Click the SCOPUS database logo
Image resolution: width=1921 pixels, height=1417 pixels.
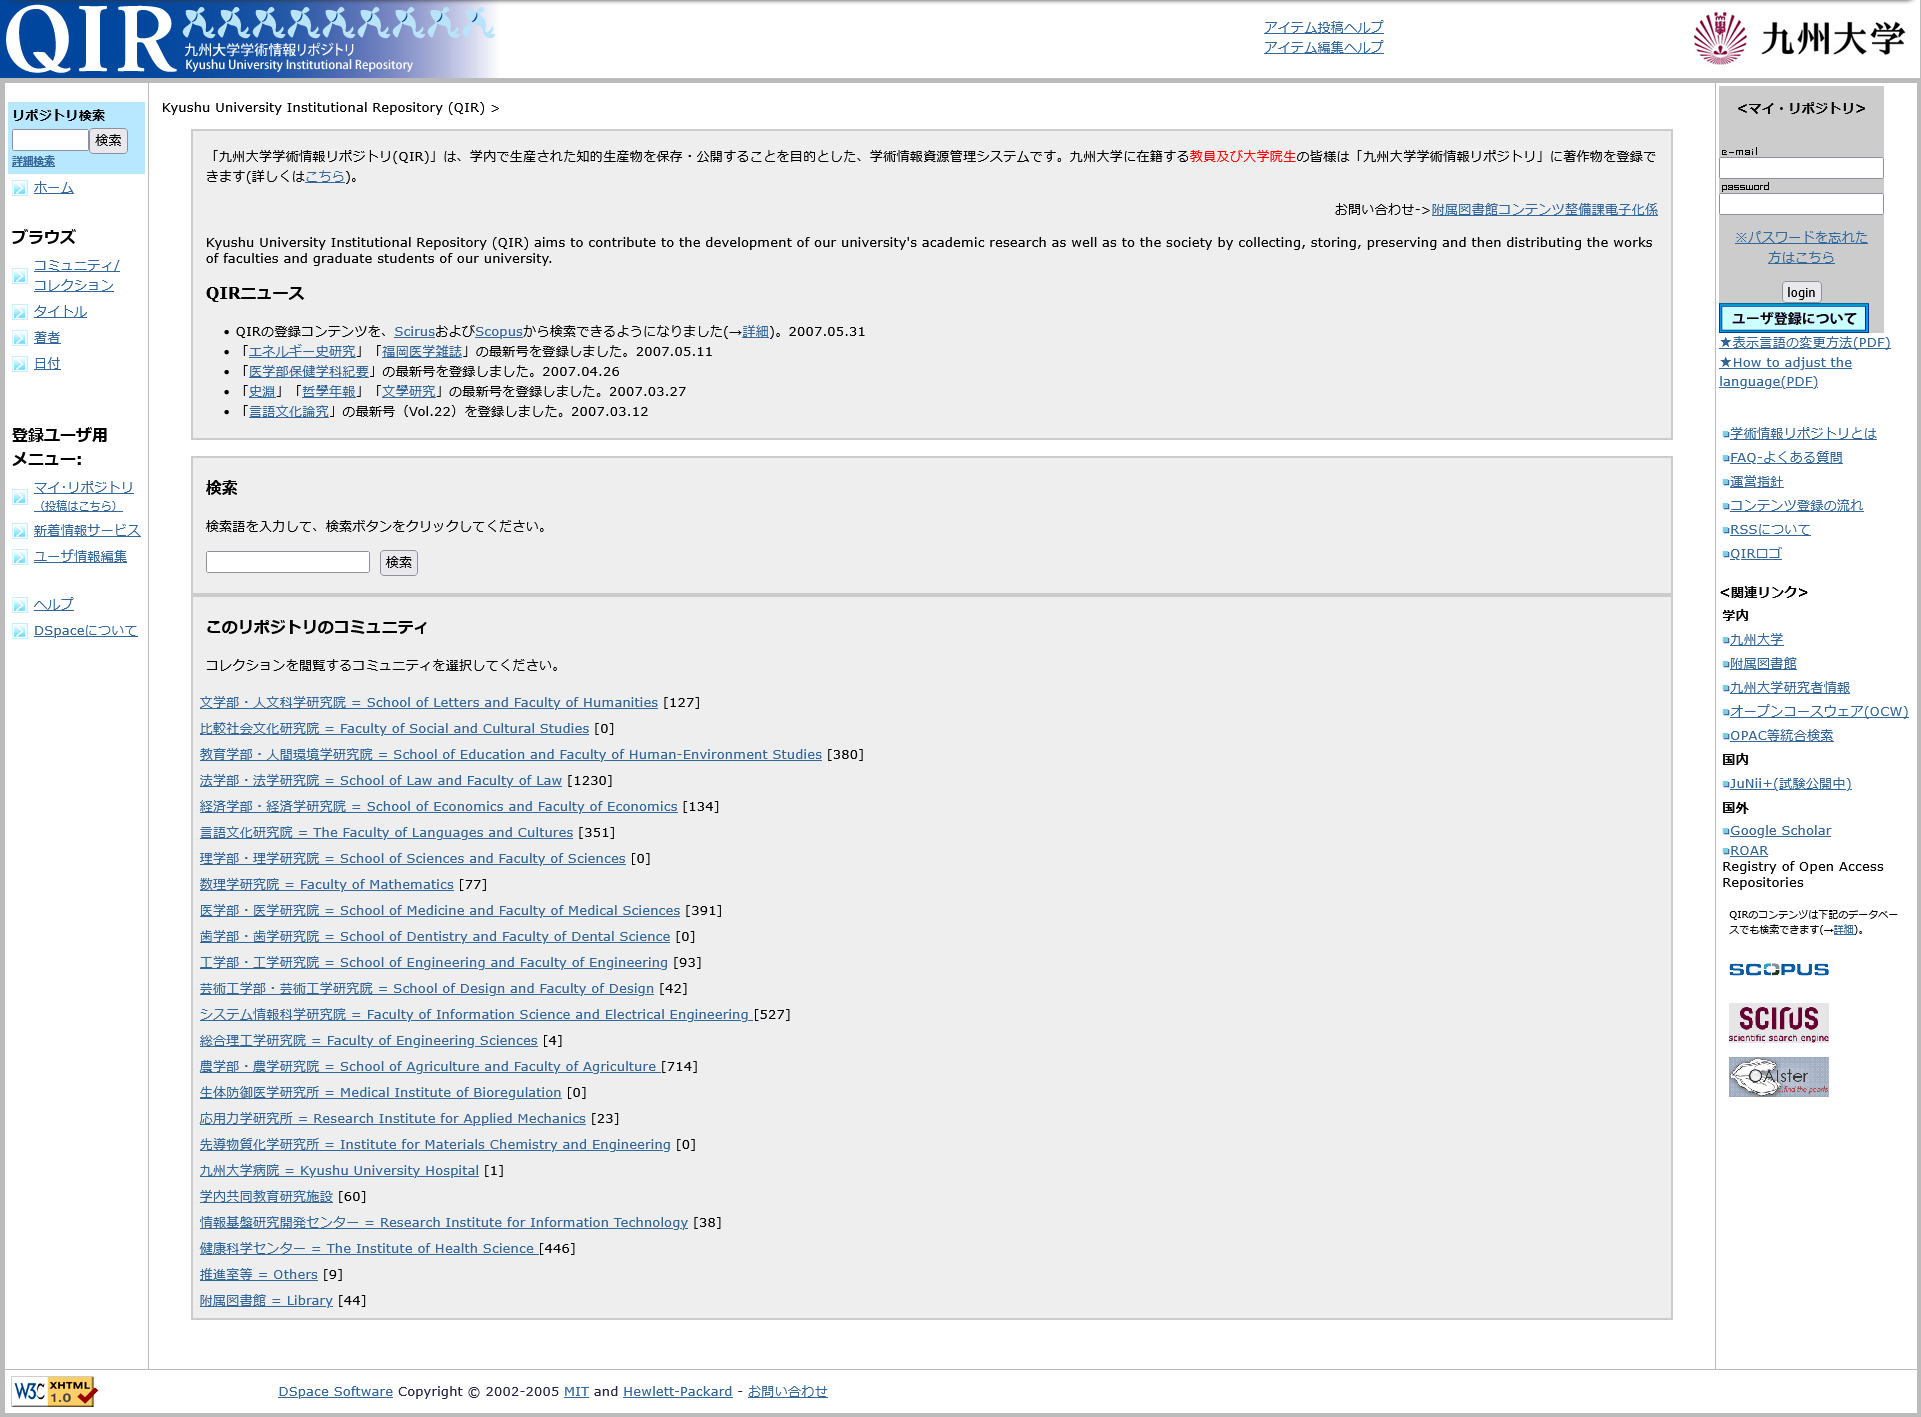(1779, 969)
